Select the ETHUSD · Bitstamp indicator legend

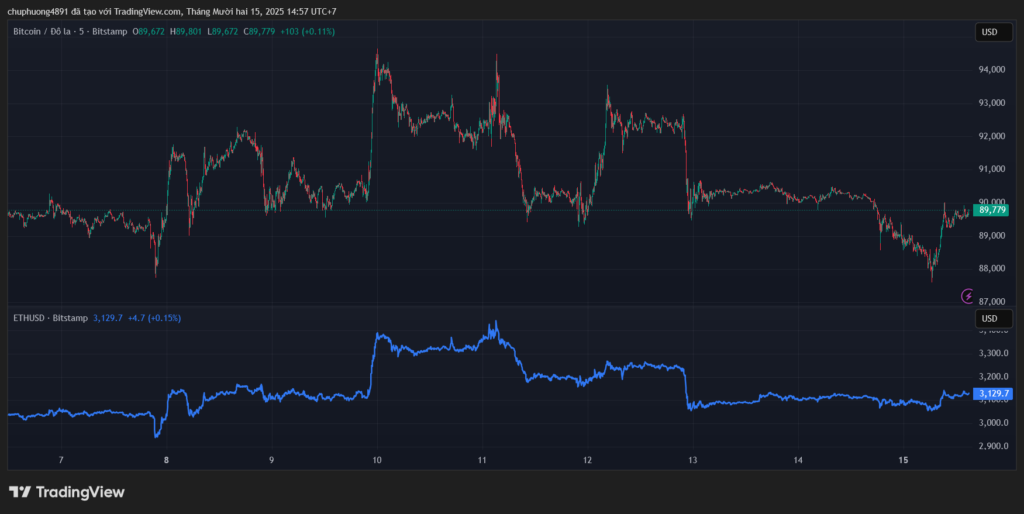pos(49,318)
